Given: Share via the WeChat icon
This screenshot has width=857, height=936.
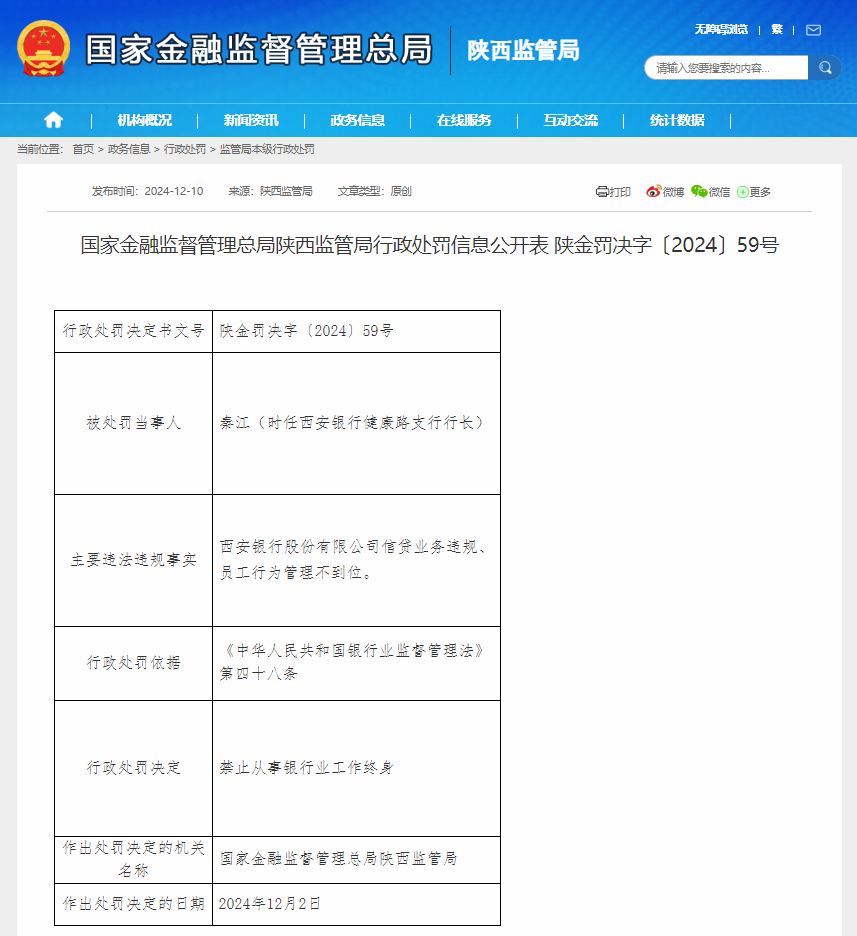Looking at the screenshot, I should click(x=699, y=192).
